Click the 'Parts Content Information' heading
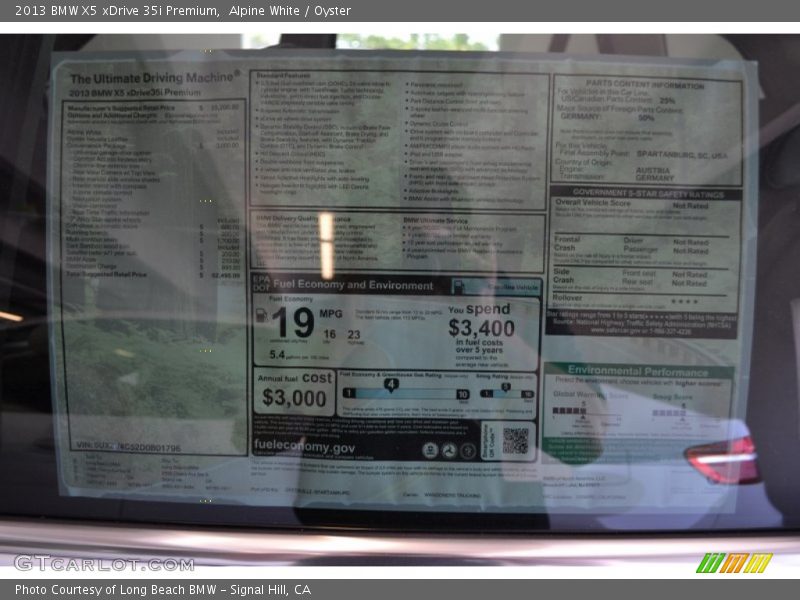This screenshot has height=600, width=800. point(645,85)
